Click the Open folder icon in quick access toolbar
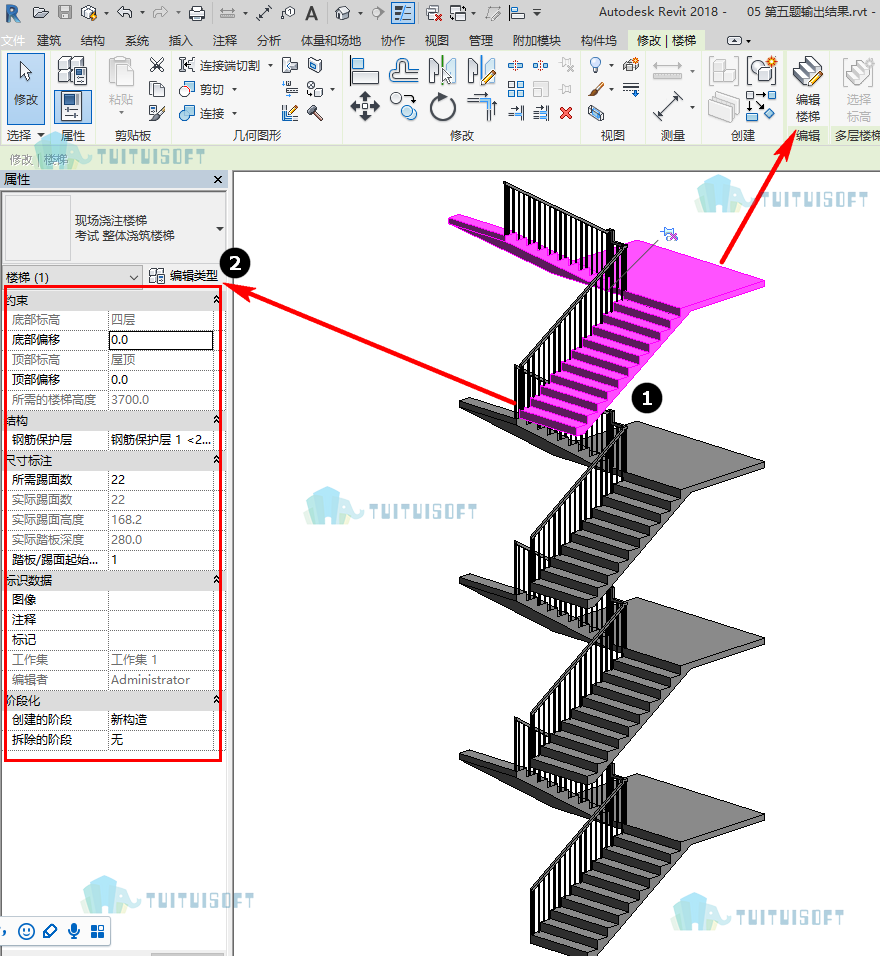 [x=40, y=12]
